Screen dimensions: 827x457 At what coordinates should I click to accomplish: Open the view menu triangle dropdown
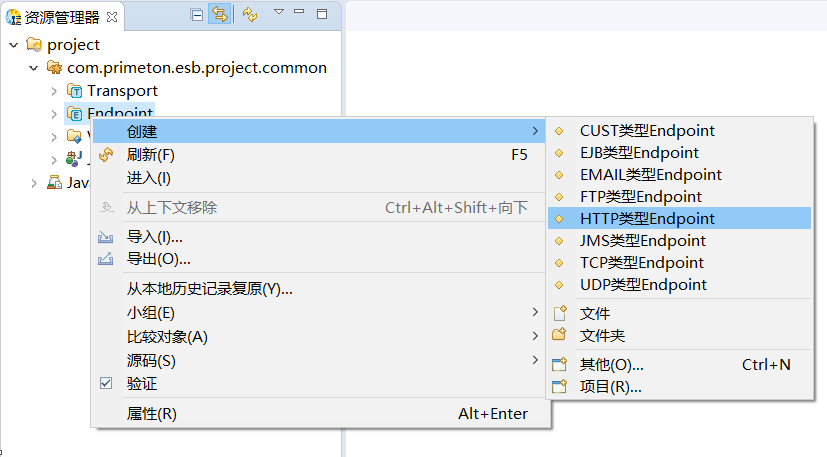278,13
